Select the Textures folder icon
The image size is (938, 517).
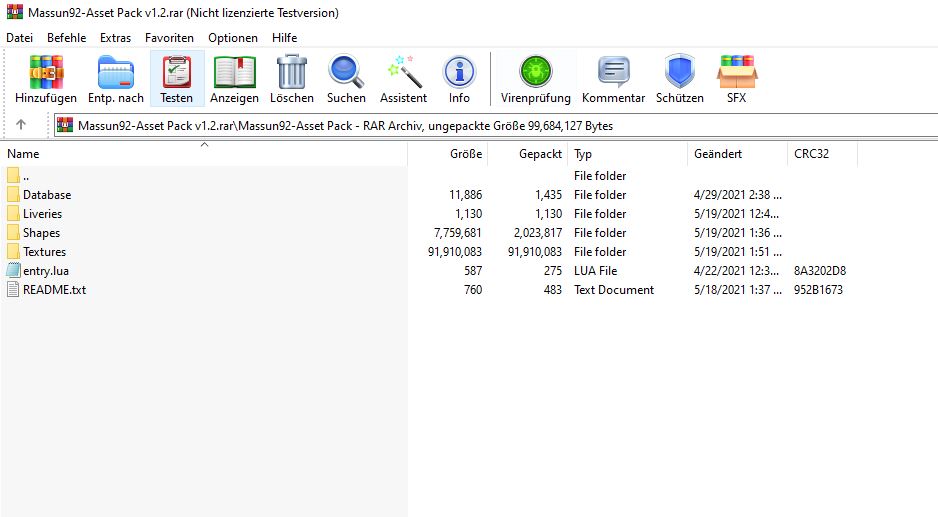point(13,251)
